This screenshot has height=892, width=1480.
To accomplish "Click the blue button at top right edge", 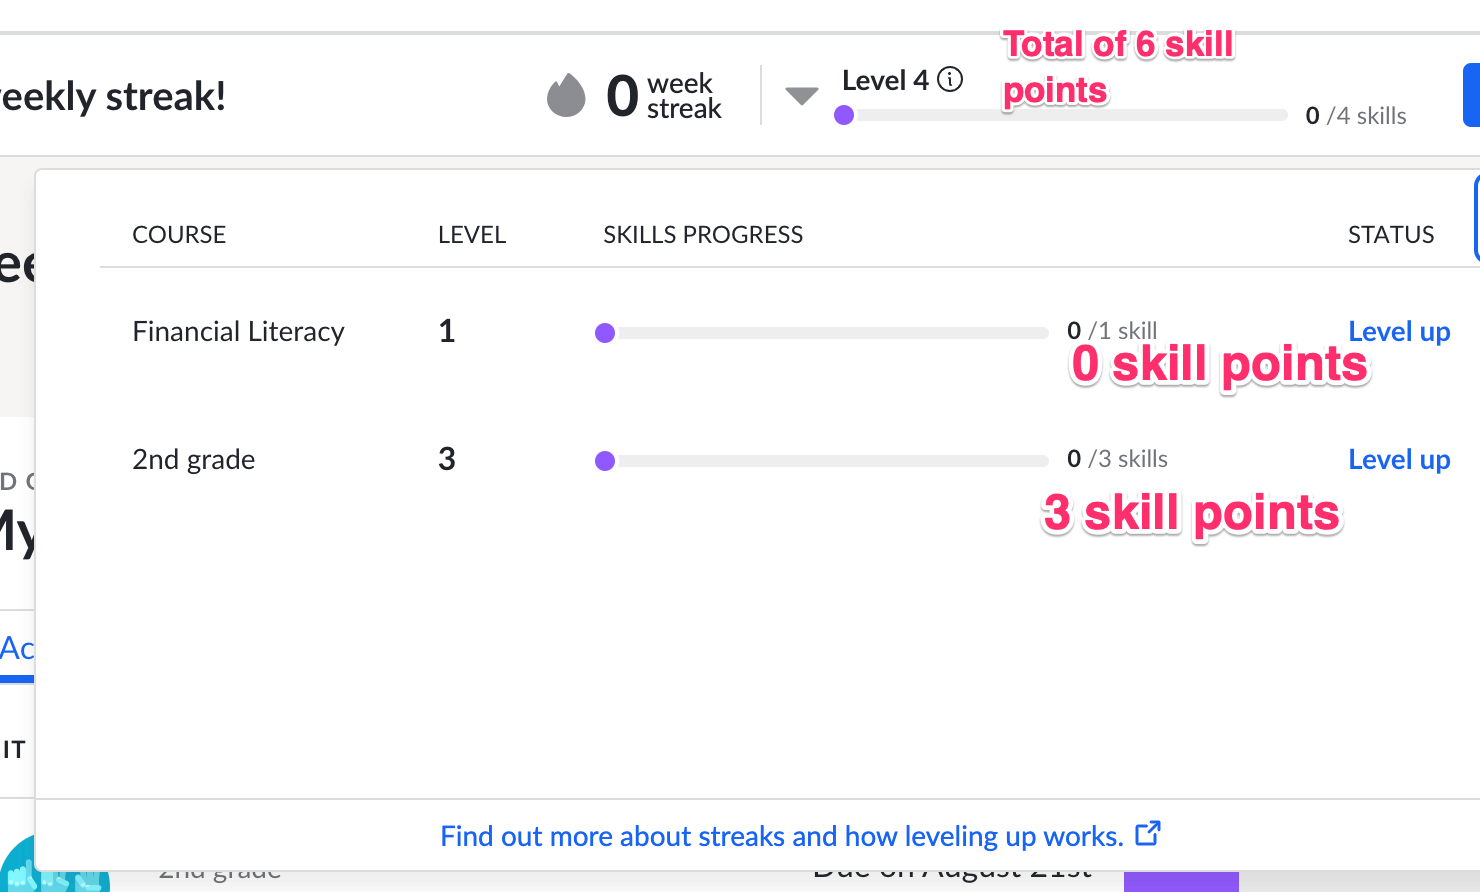I will [1471, 96].
